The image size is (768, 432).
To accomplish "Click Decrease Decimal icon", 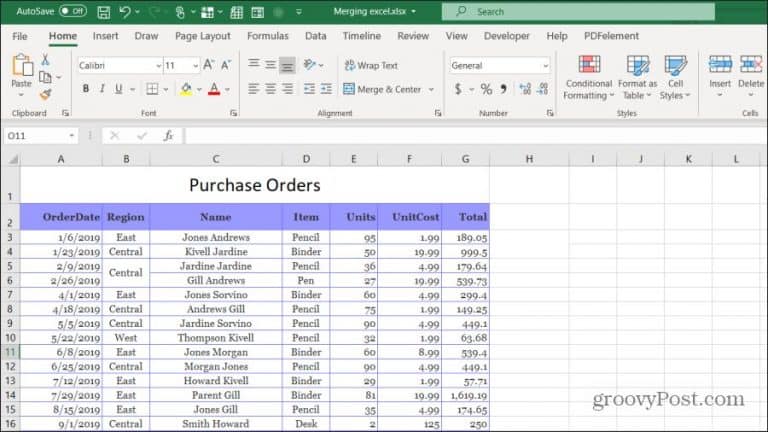I will pyautogui.click(x=542, y=89).
